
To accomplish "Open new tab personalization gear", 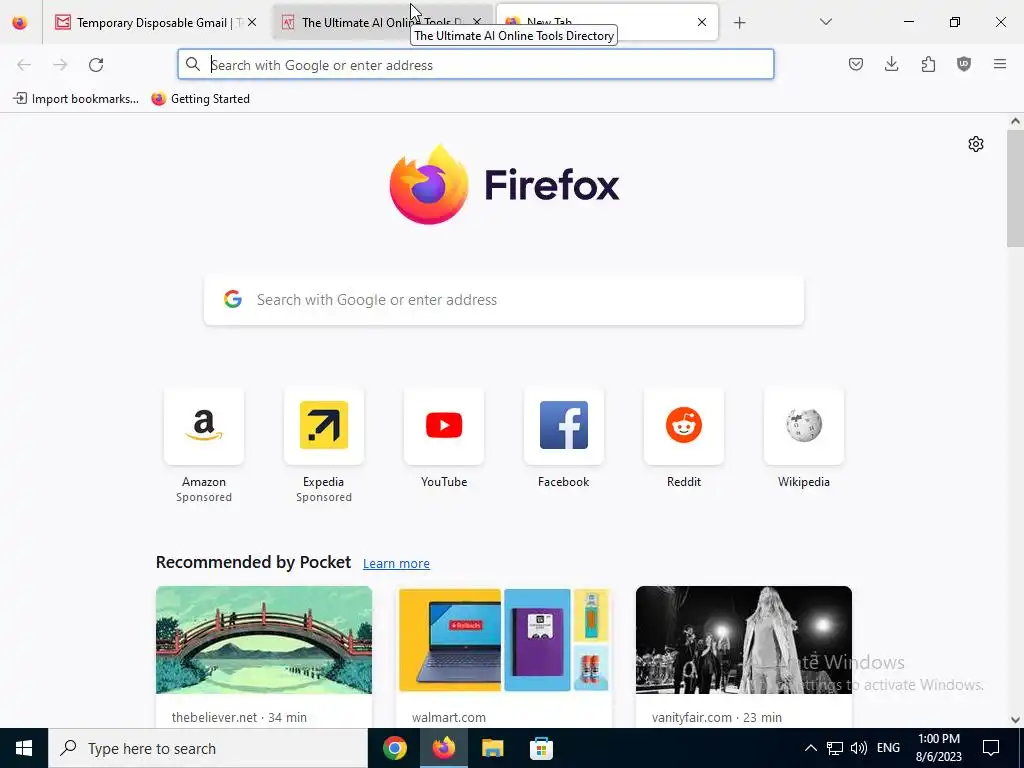I will pos(976,144).
